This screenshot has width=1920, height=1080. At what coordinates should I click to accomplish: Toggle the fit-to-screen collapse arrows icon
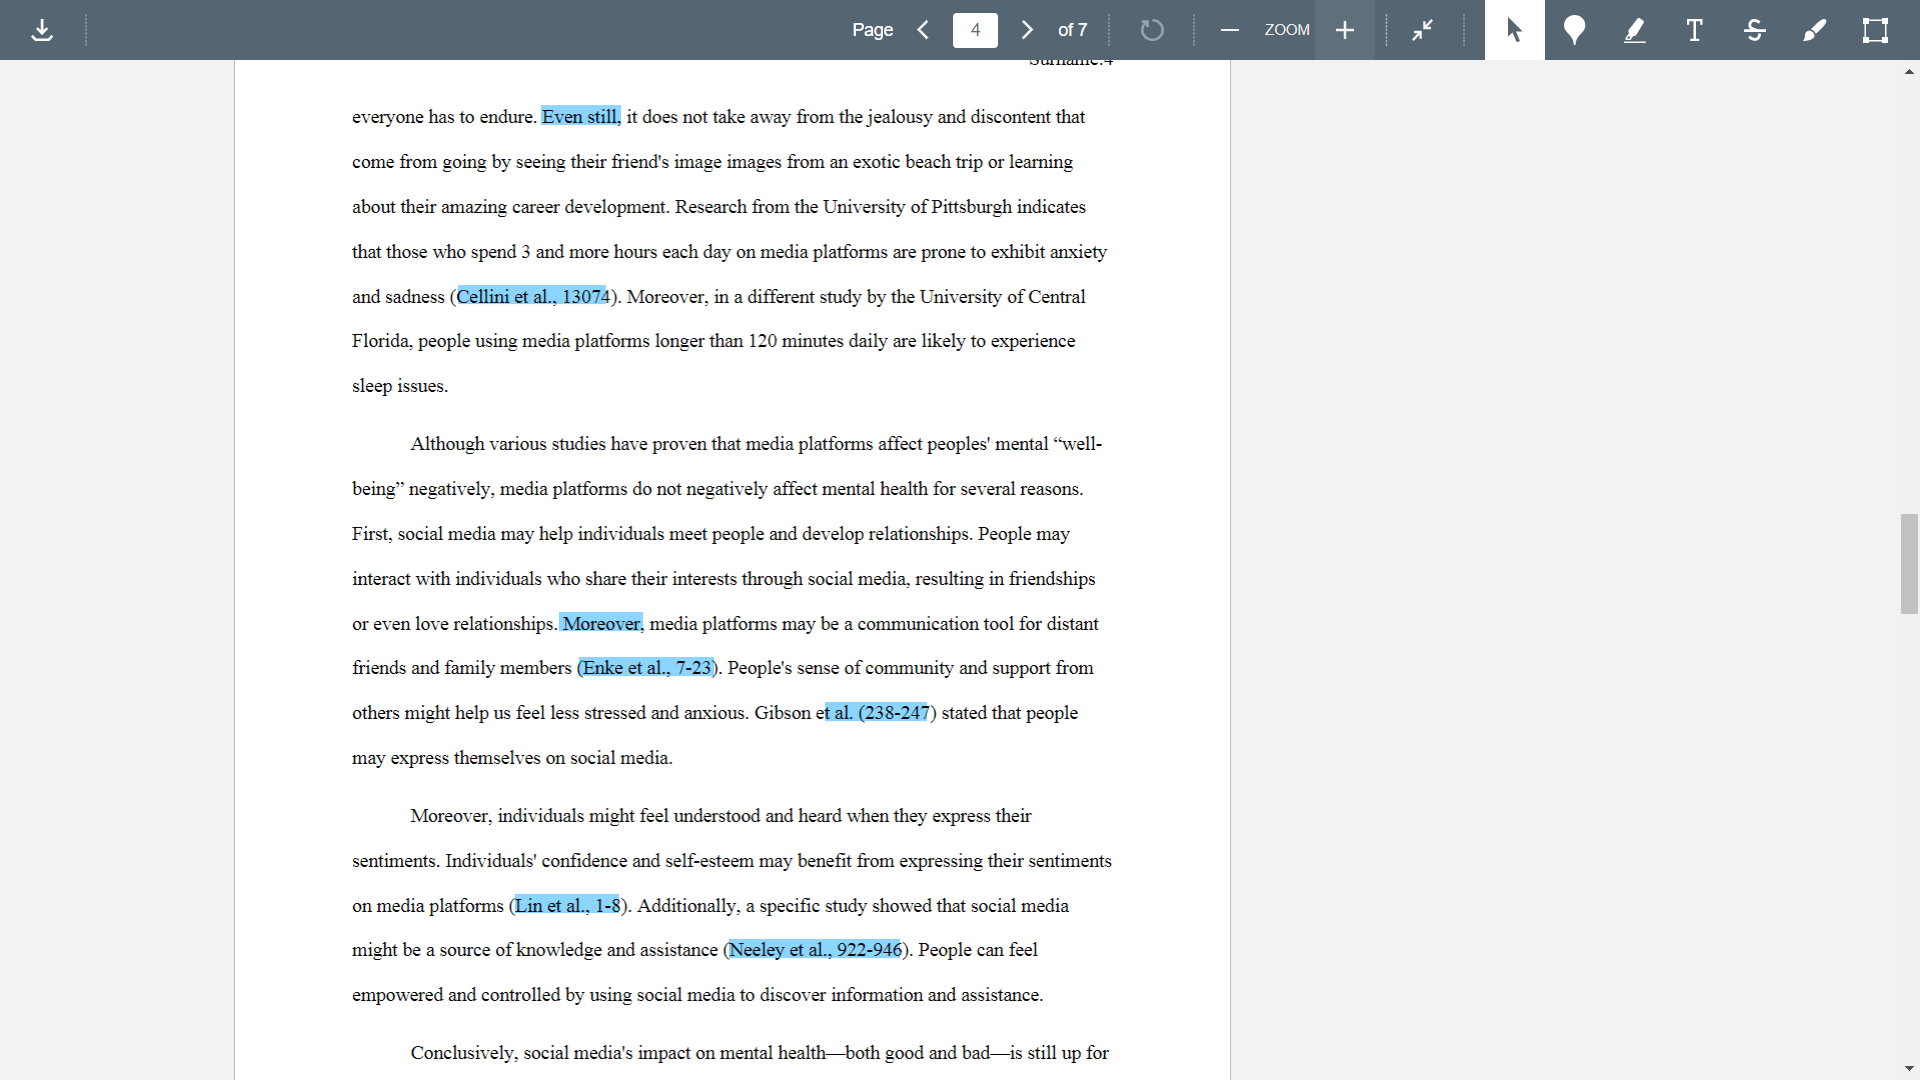click(1422, 30)
